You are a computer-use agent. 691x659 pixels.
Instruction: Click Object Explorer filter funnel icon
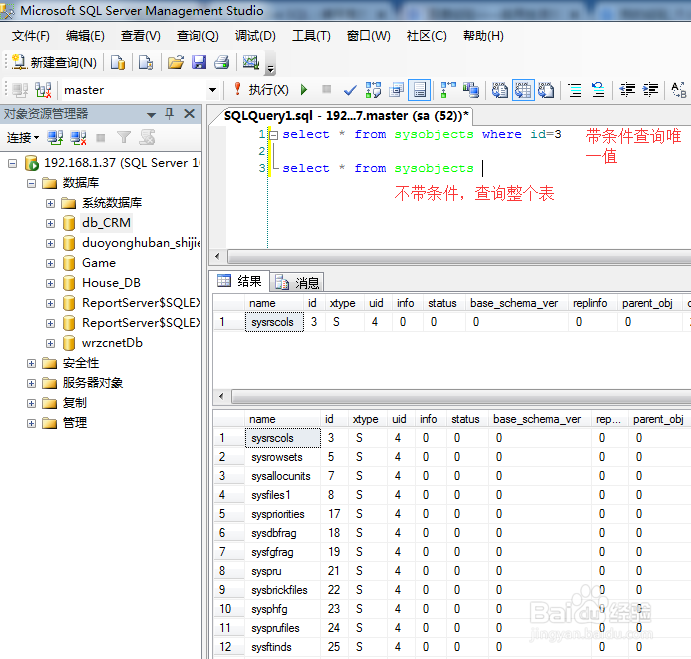tap(124, 138)
